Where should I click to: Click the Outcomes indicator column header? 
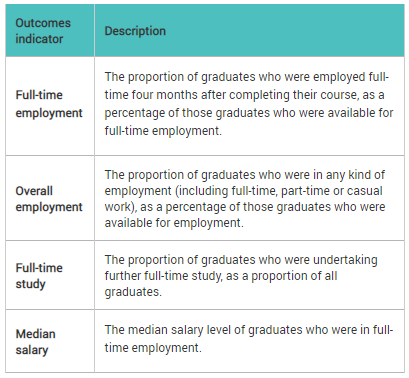(43, 31)
